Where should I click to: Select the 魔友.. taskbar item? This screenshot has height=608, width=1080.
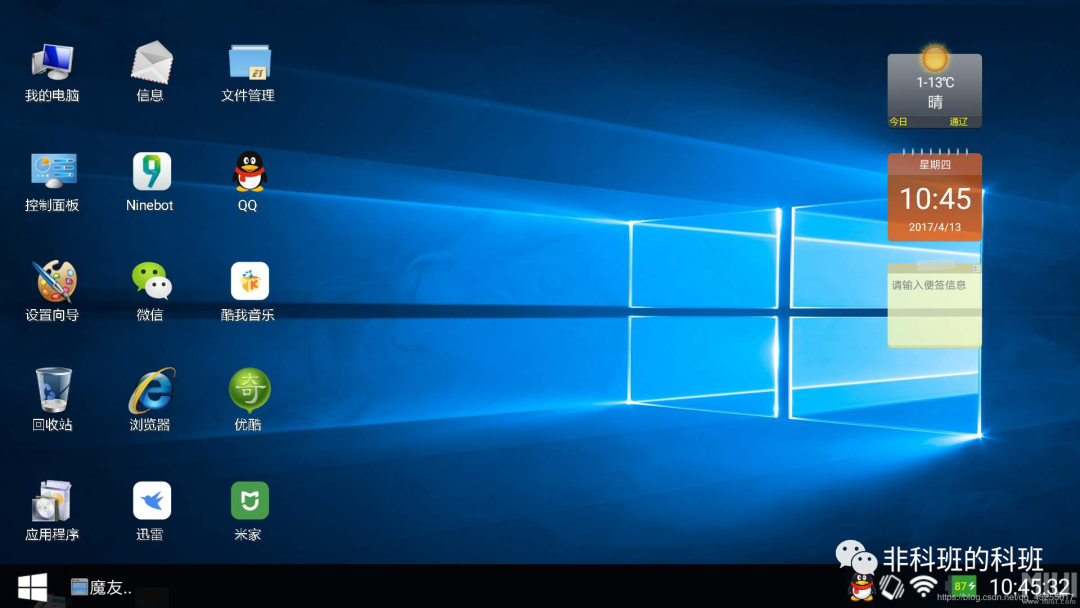pos(101,587)
